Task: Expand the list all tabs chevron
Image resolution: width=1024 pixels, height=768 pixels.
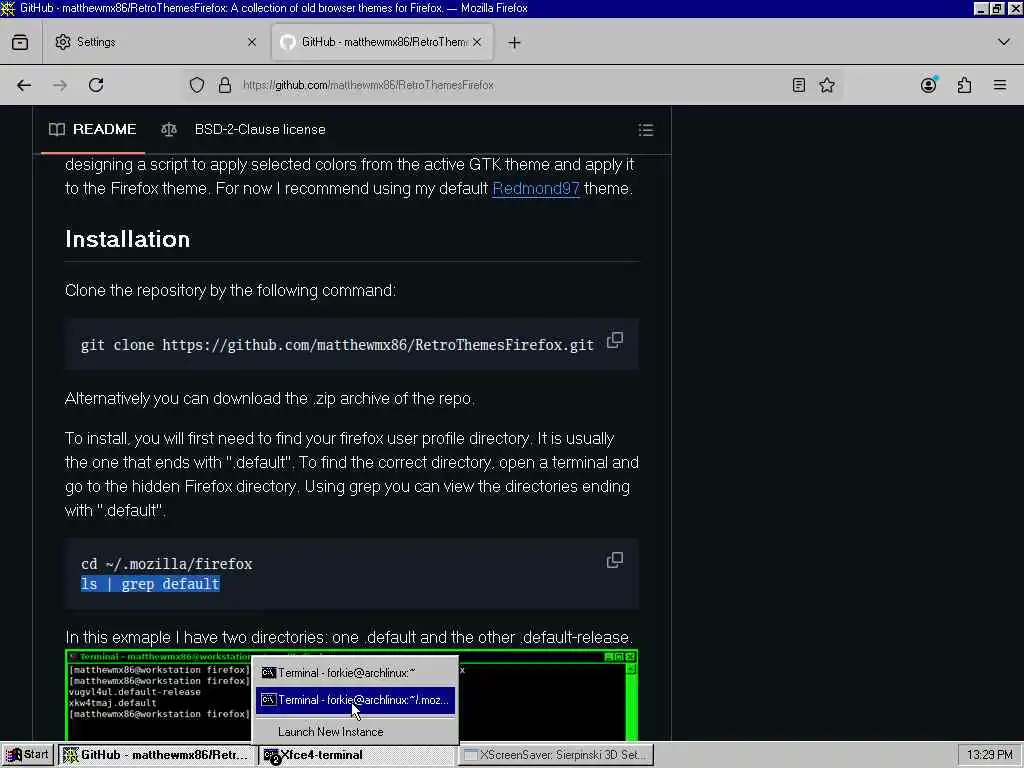Action: coord(1004,42)
